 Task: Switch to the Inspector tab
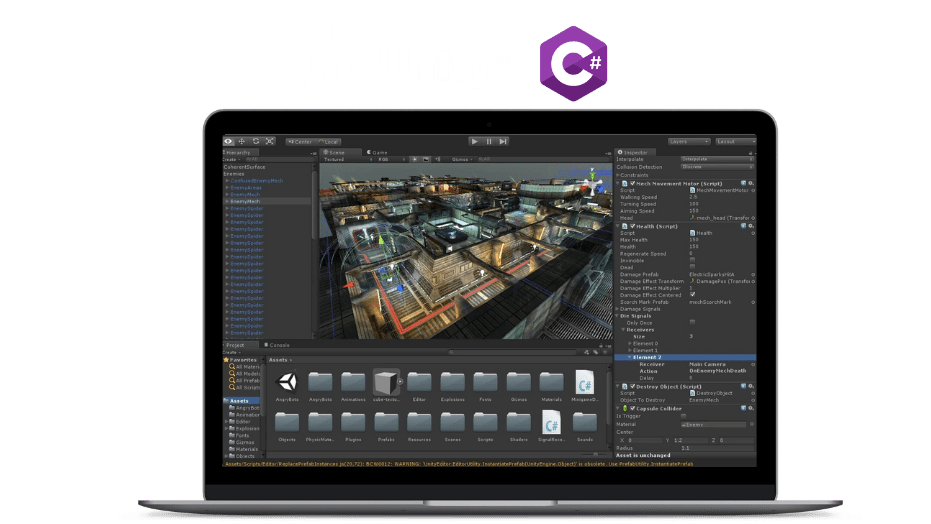(634, 153)
